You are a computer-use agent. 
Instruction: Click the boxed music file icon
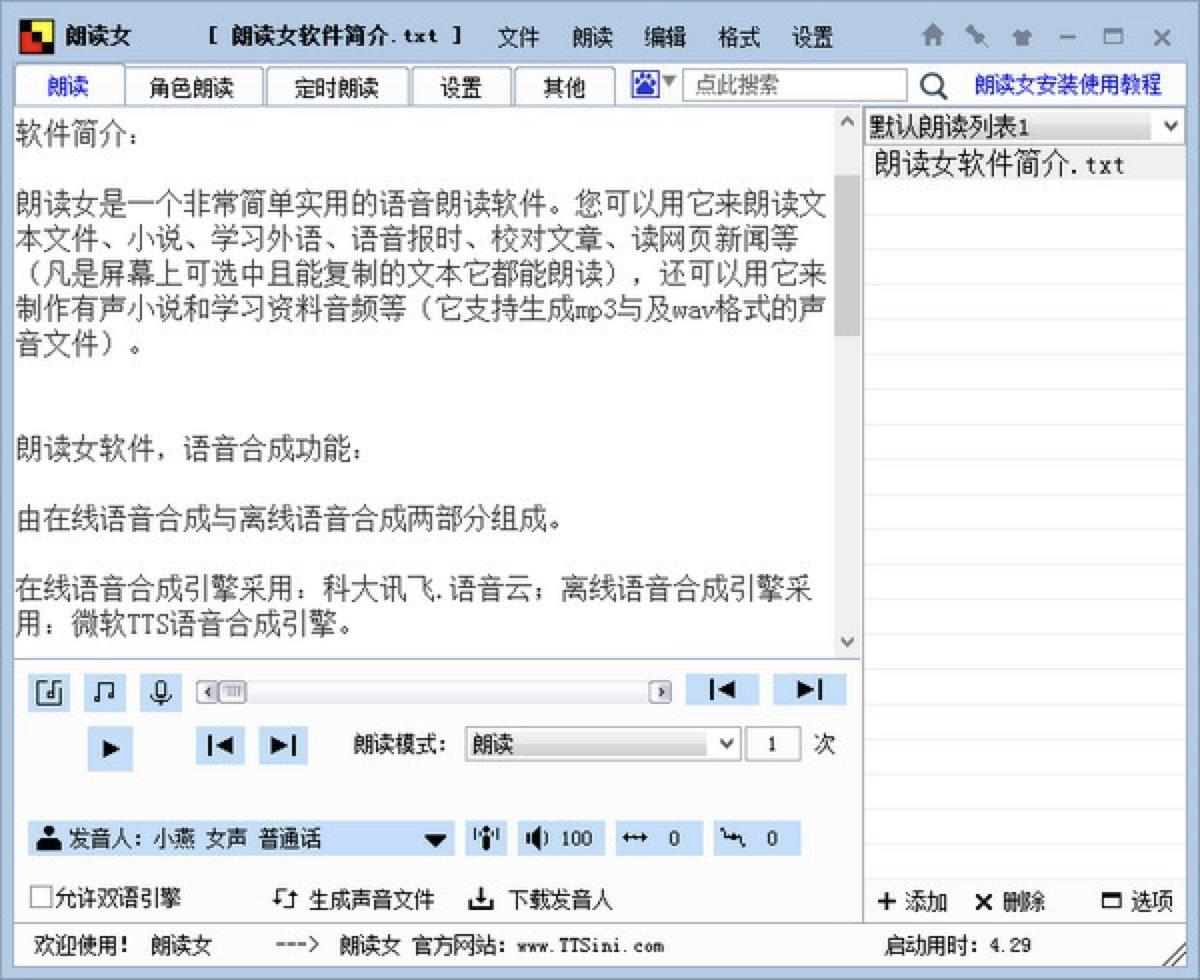coord(49,691)
